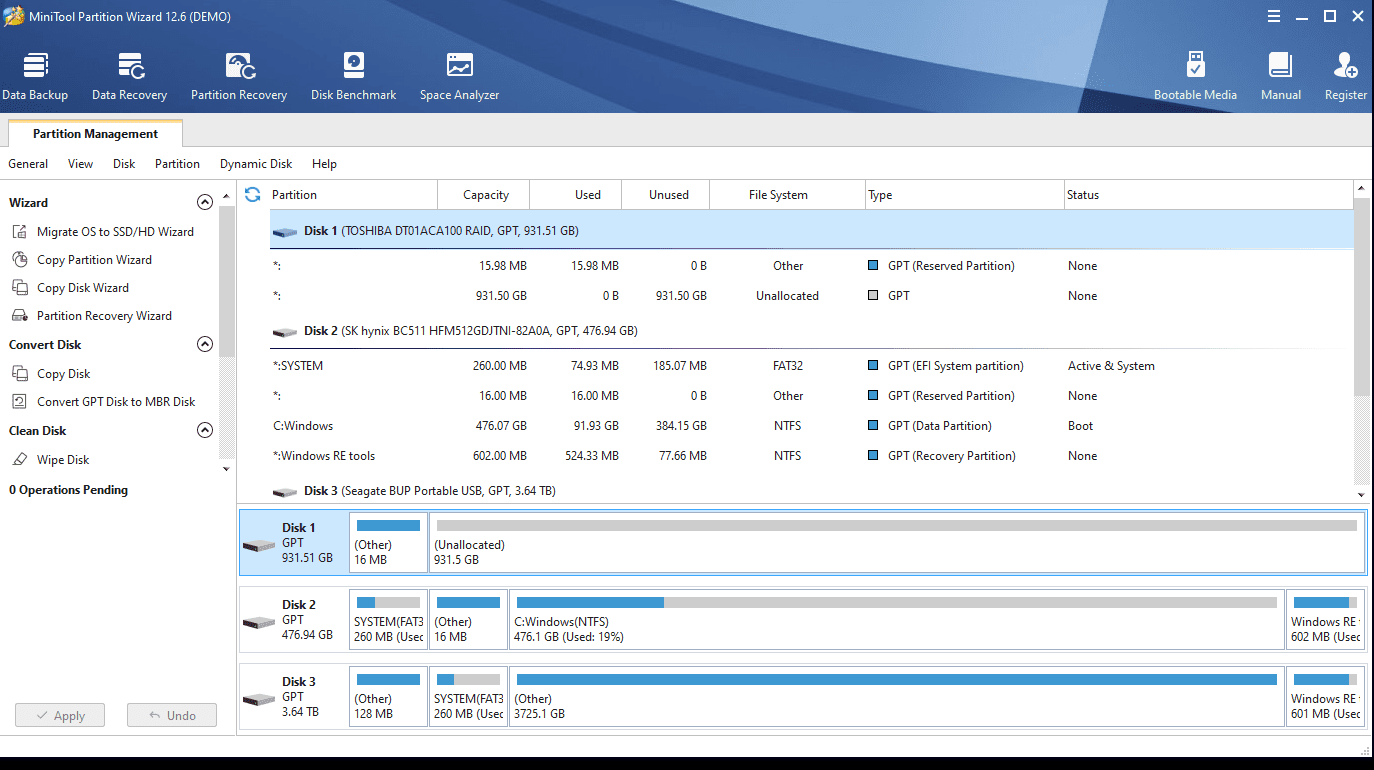Open the Manual book icon
Image resolution: width=1374 pixels, height=770 pixels.
point(1280,66)
